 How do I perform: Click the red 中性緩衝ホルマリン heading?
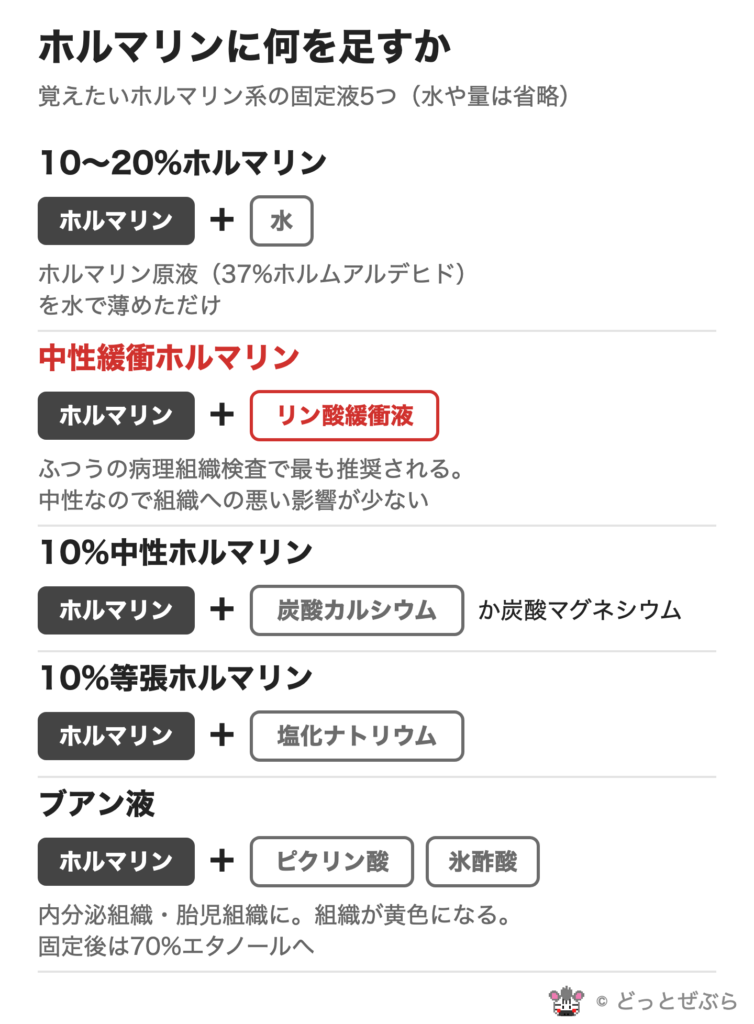click(x=169, y=358)
